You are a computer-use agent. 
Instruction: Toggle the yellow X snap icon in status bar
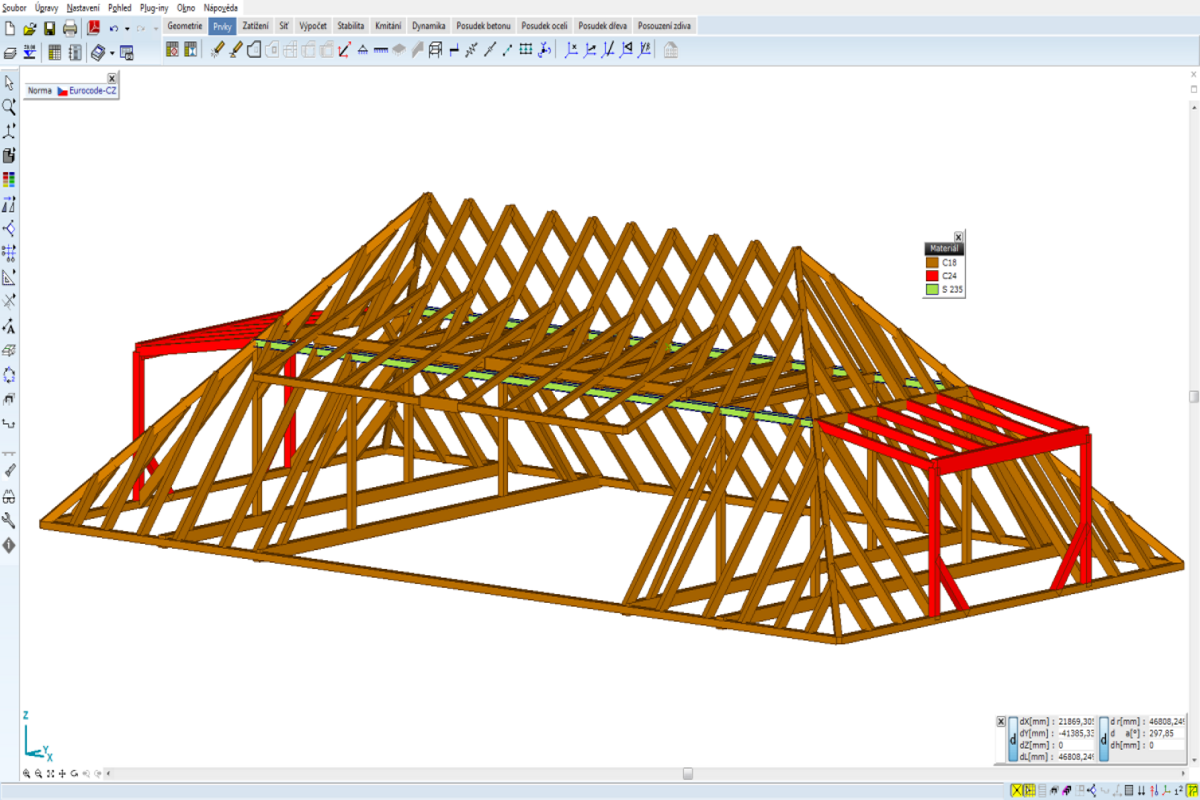pyautogui.click(x=1017, y=791)
